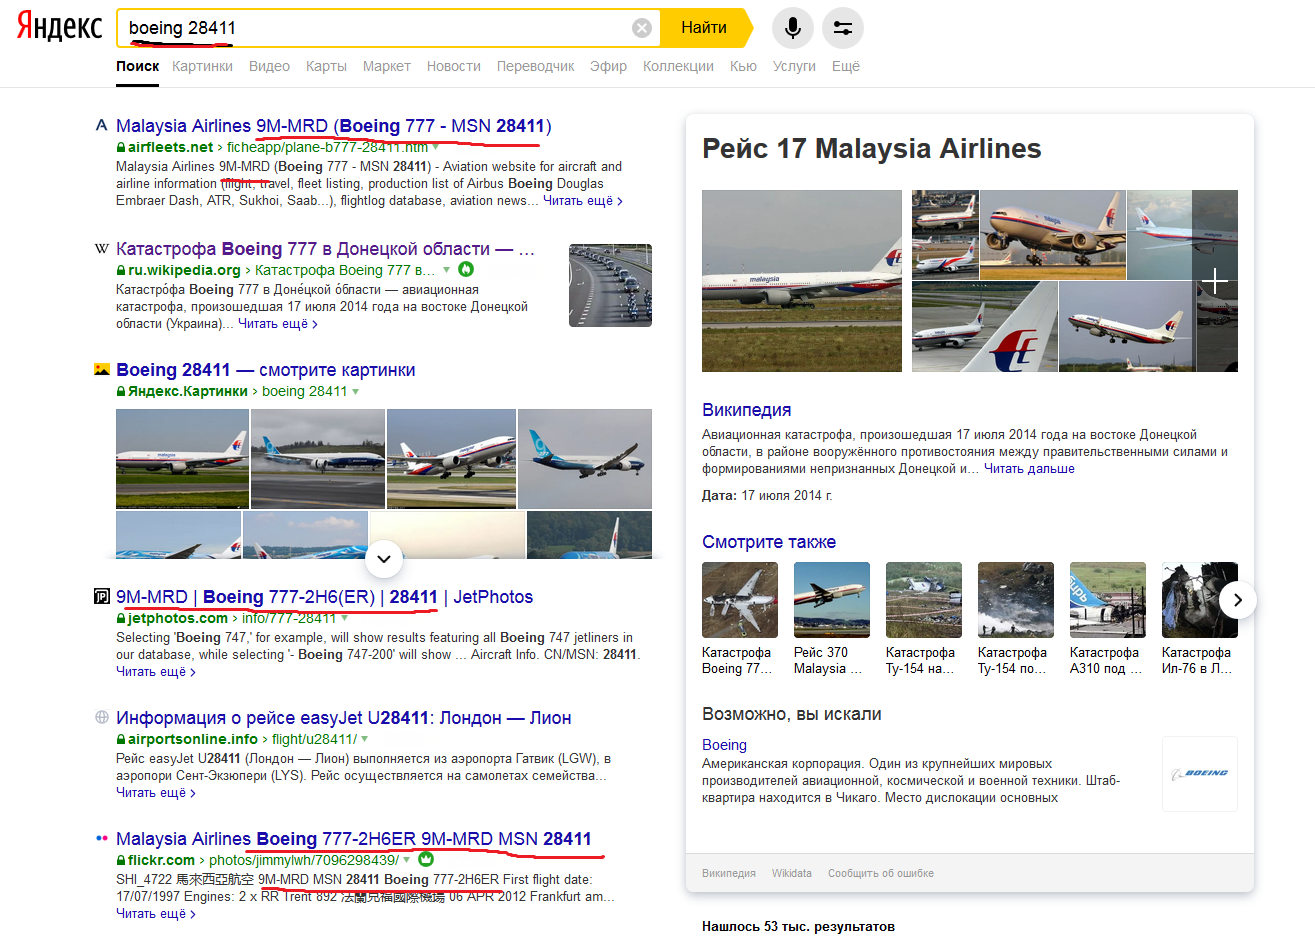Switch to the Картинки tab
The image size is (1315, 940).
pyautogui.click(x=202, y=66)
